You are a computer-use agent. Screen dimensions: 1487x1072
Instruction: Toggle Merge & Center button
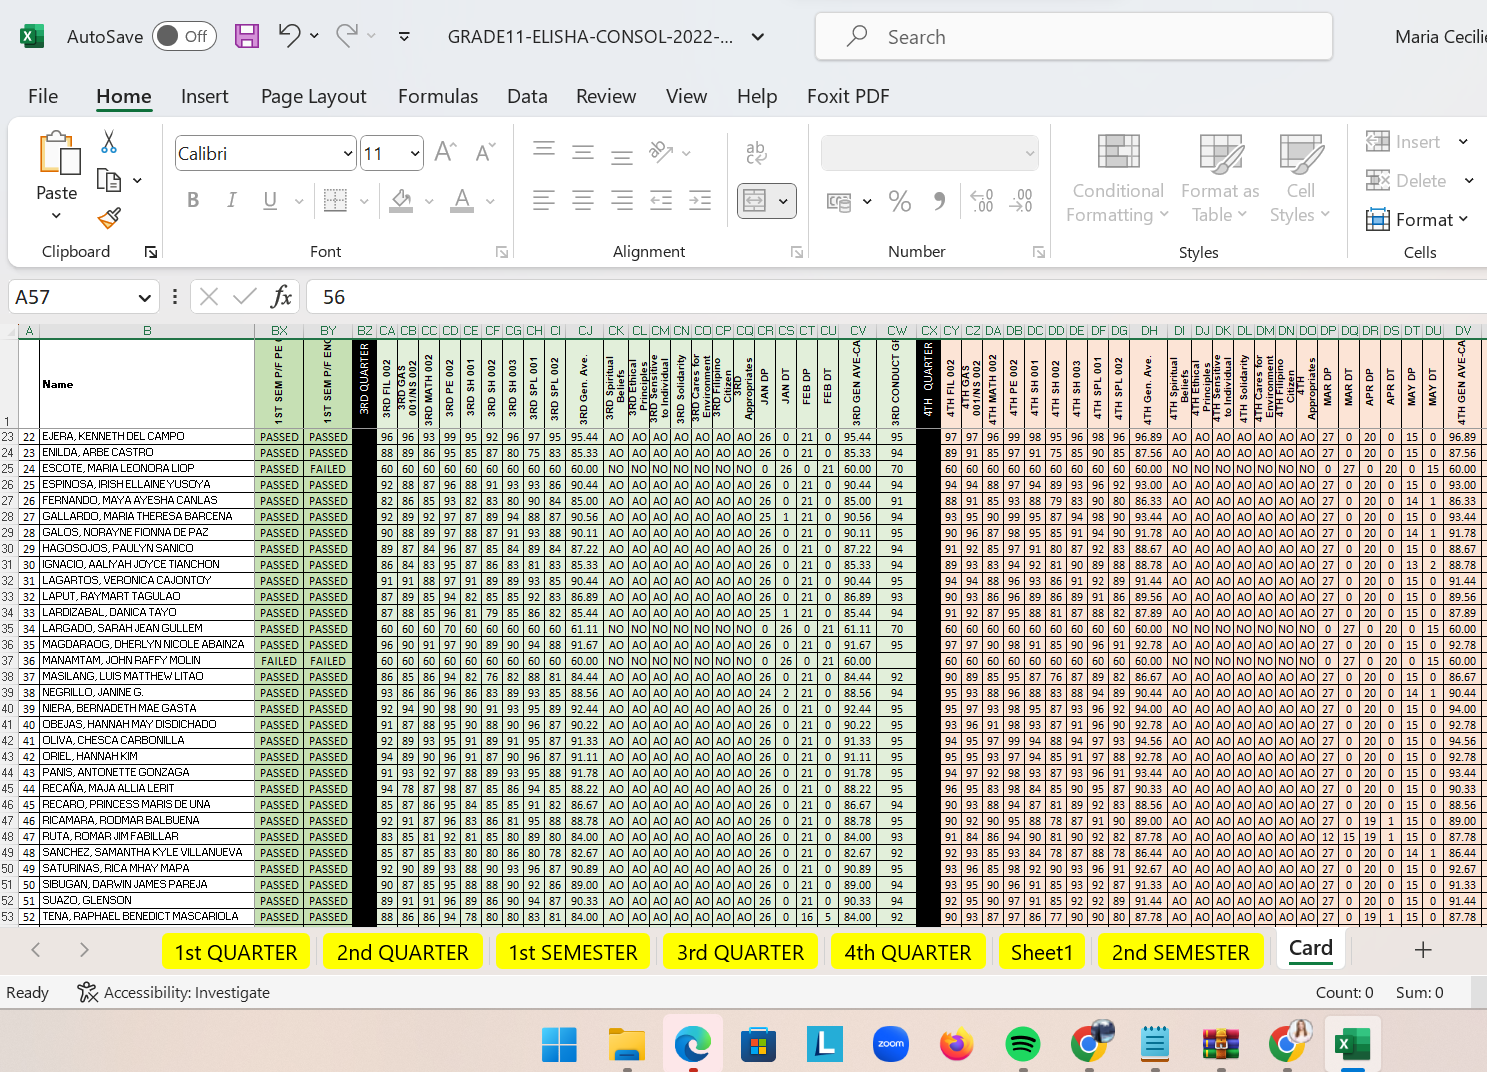[x=755, y=201]
